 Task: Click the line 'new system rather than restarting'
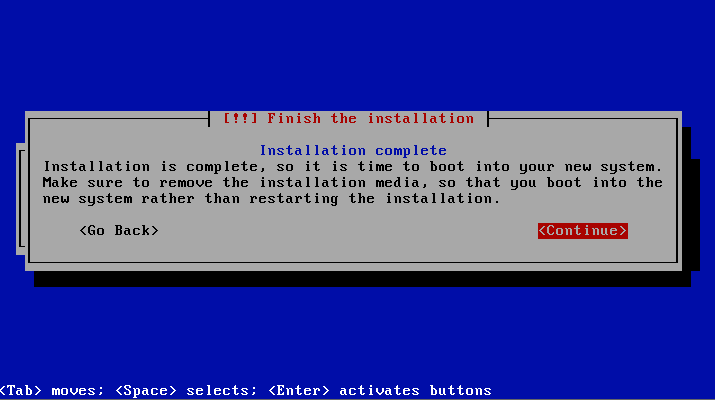click(271, 199)
